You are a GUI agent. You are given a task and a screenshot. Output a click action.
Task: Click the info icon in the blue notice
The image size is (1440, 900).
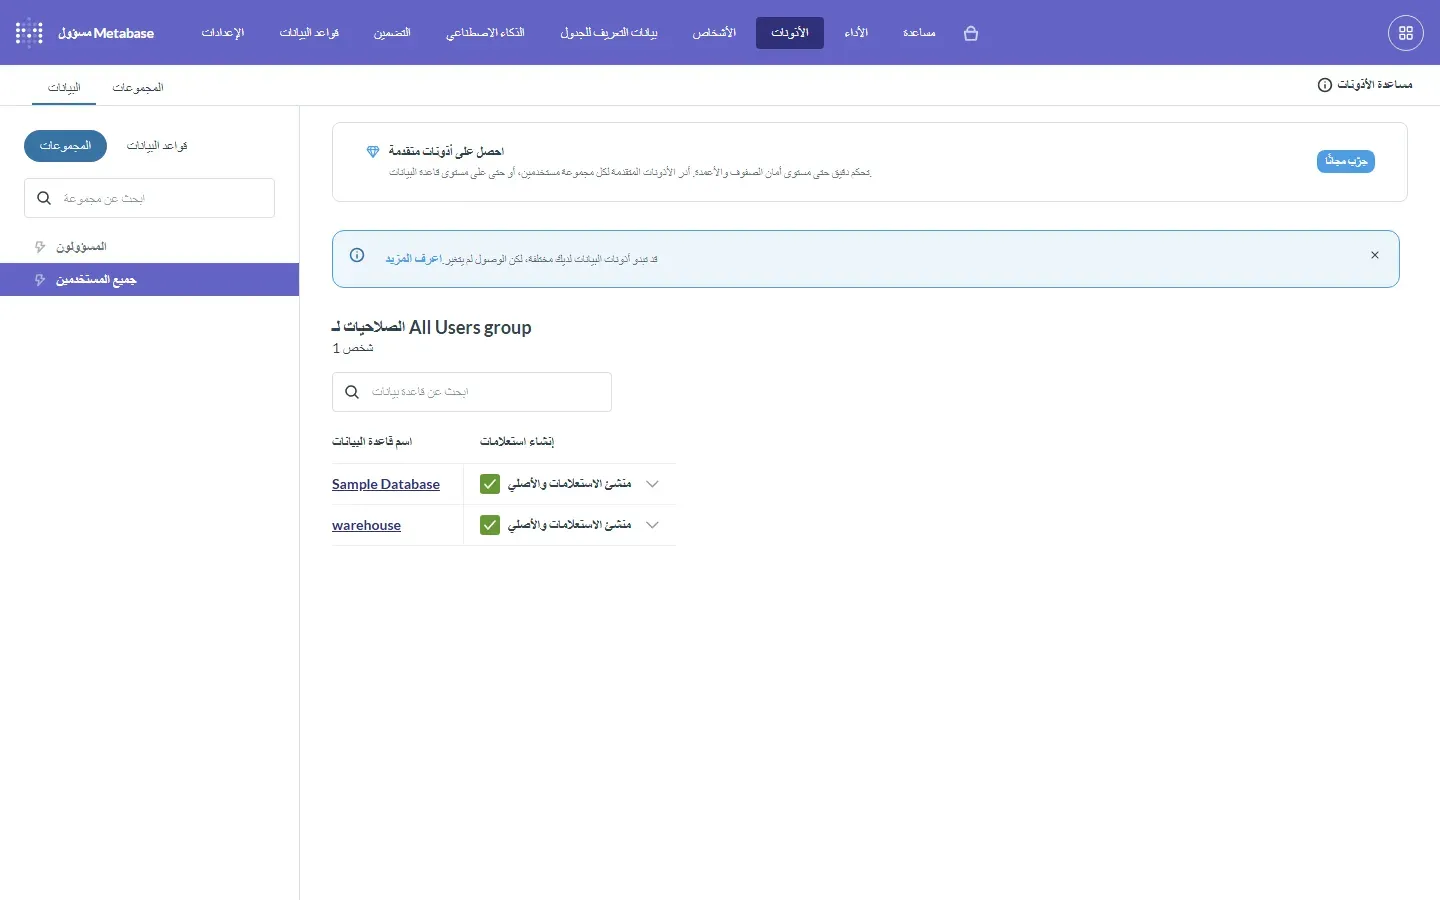[x=357, y=255]
